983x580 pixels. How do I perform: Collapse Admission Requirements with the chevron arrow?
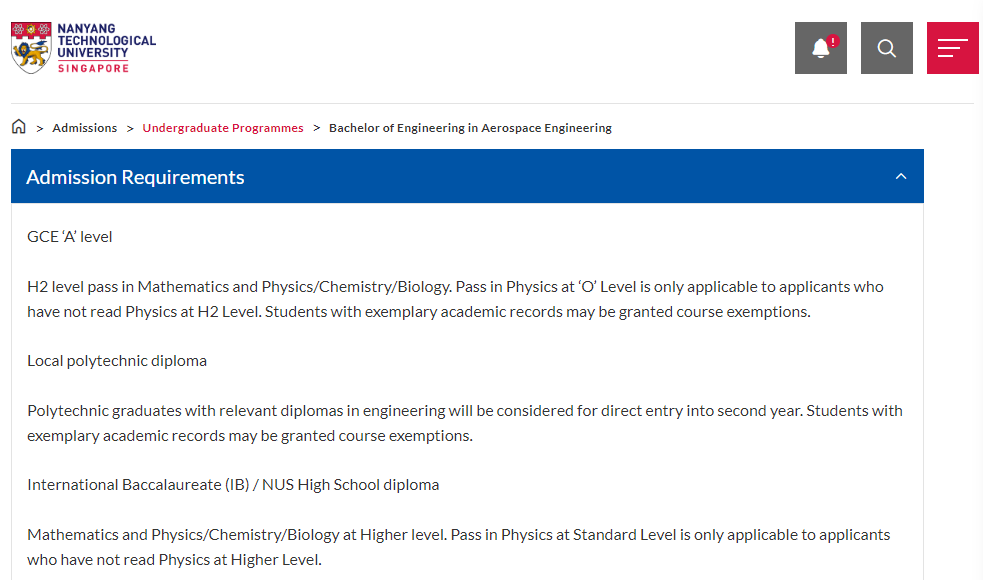901,176
